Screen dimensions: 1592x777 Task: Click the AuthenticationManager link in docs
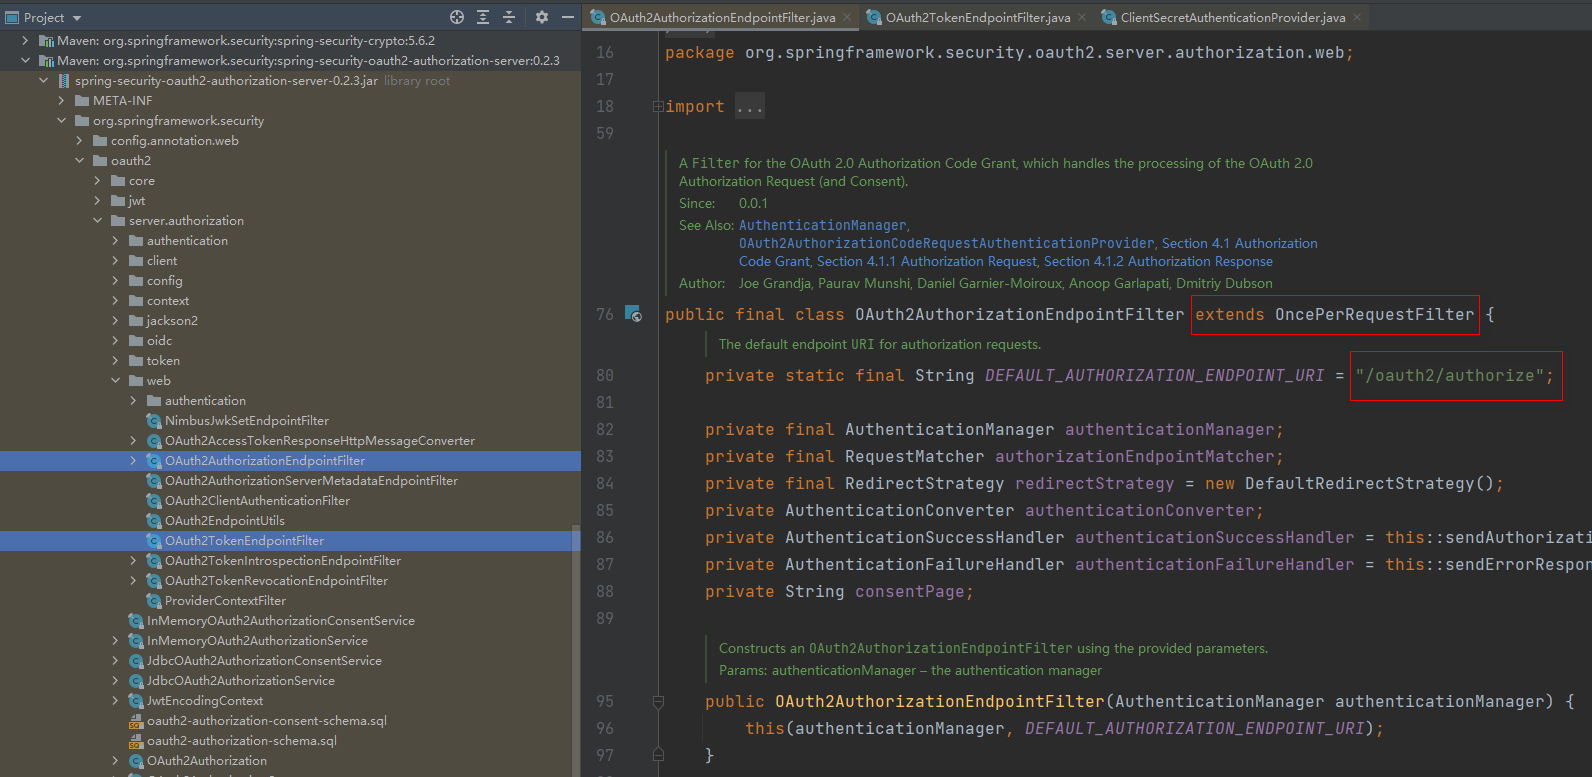tap(823, 226)
